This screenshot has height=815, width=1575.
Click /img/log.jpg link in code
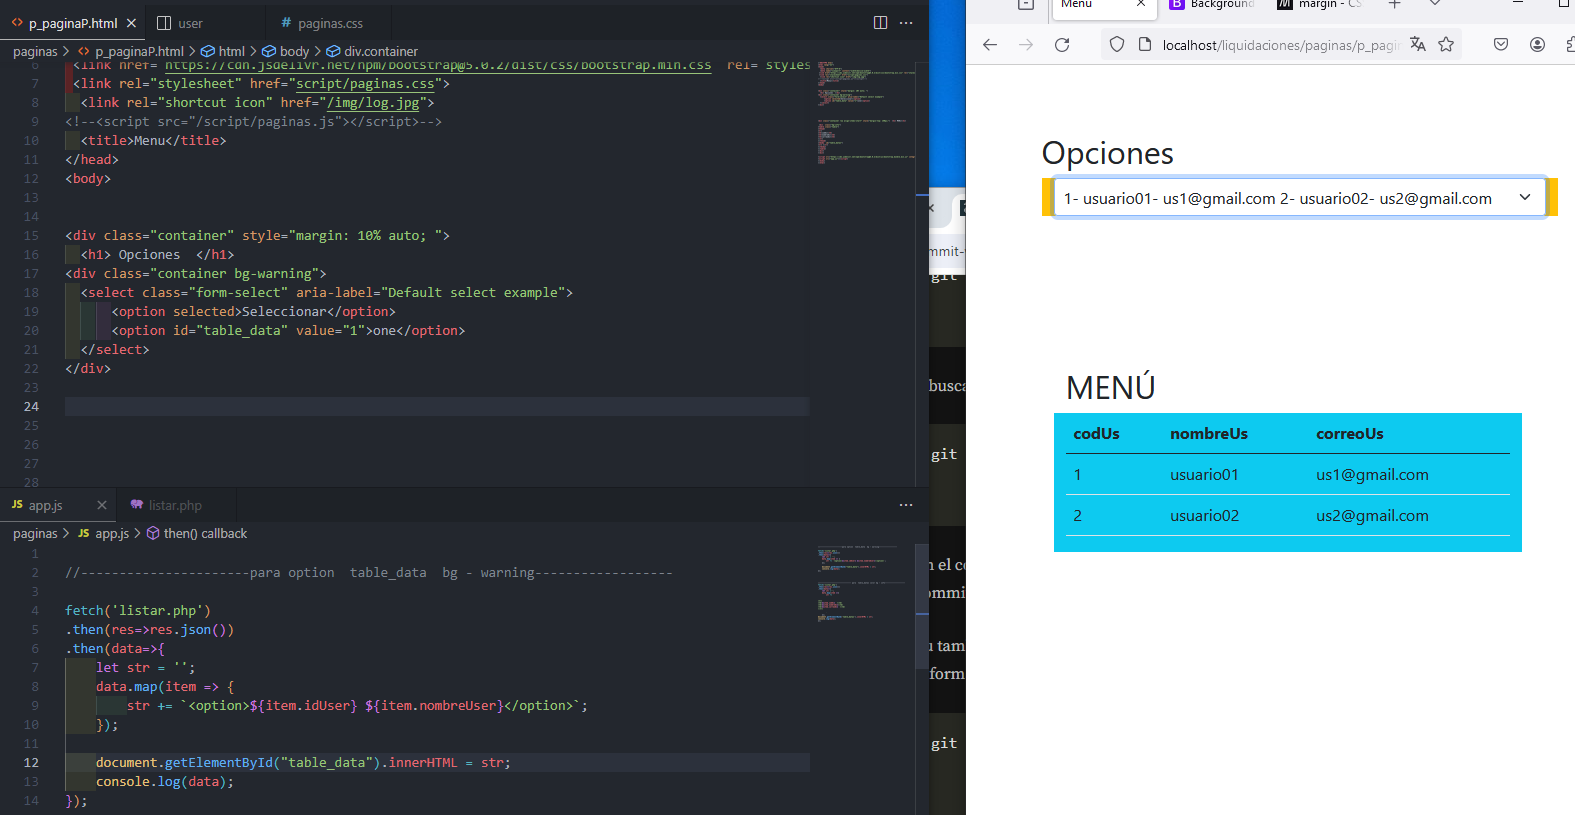pos(373,103)
